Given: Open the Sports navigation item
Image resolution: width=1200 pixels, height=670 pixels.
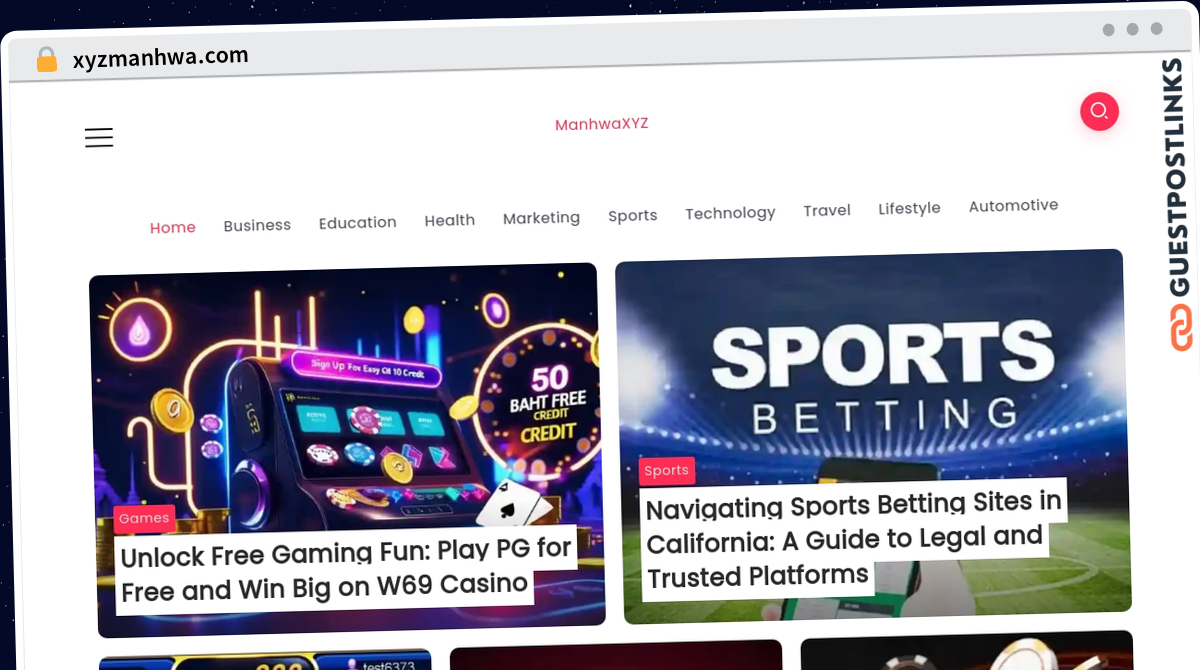Looking at the screenshot, I should (x=633, y=215).
